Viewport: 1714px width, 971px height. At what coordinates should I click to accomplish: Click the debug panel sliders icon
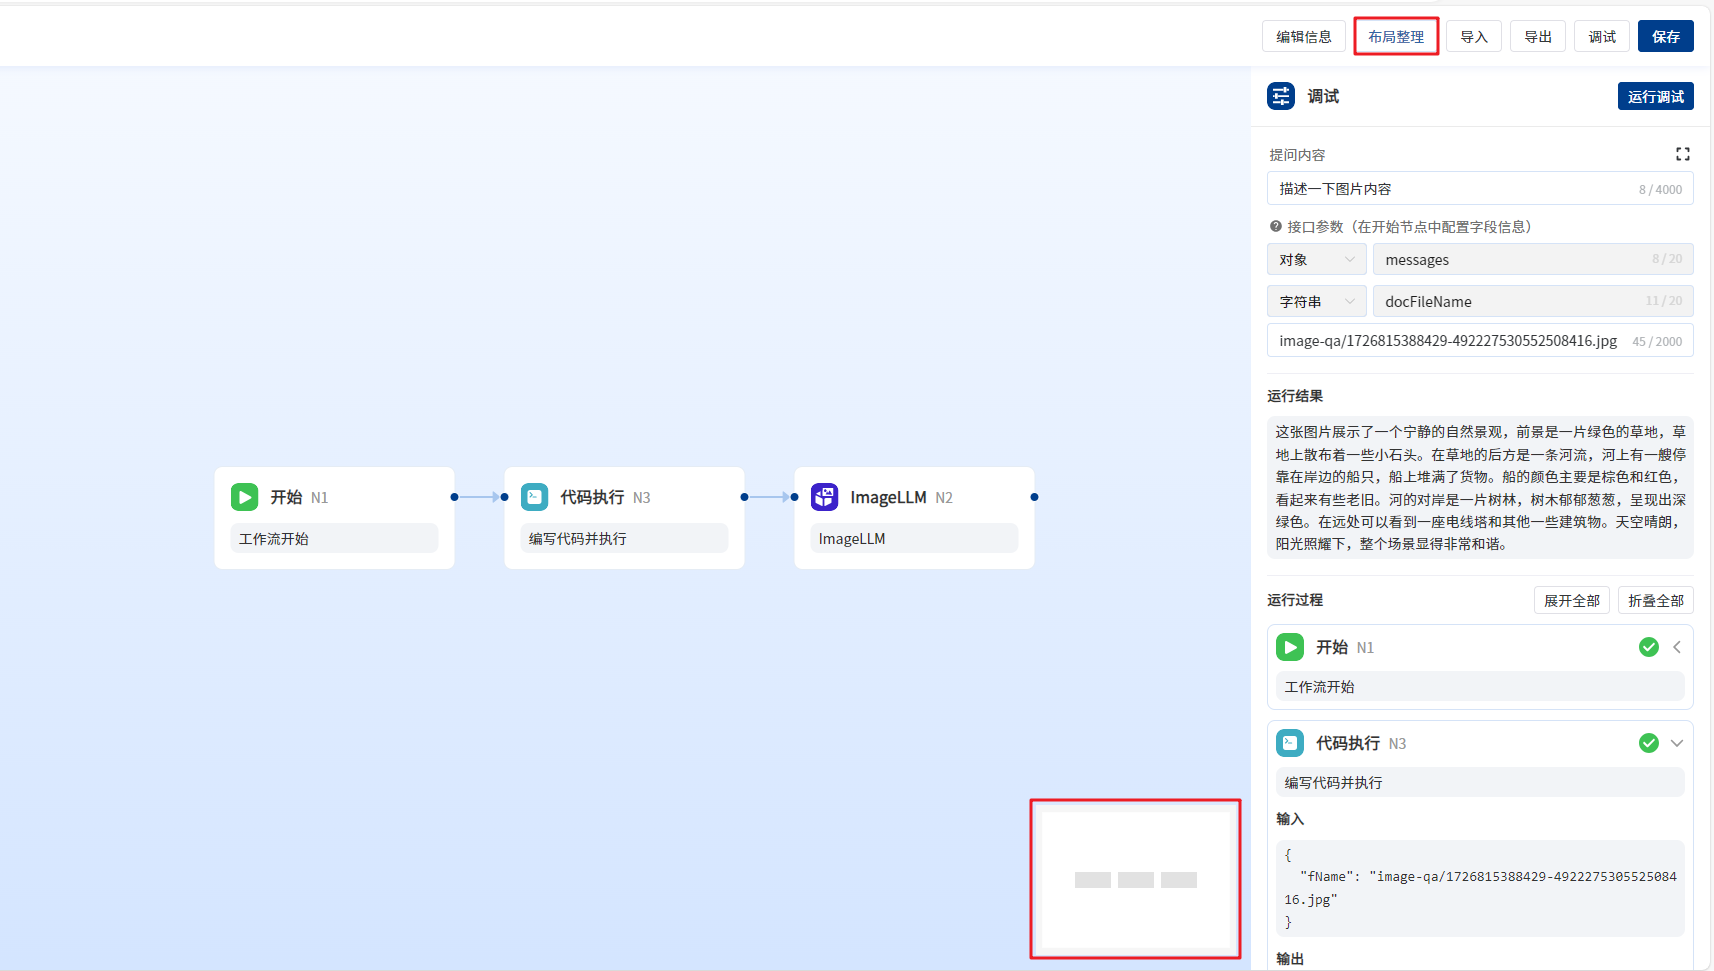coord(1281,96)
